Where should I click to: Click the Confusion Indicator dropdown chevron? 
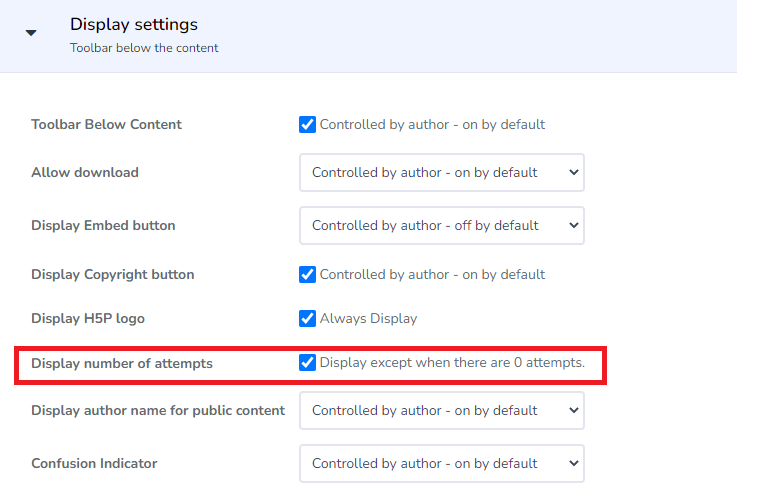(573, 463)
